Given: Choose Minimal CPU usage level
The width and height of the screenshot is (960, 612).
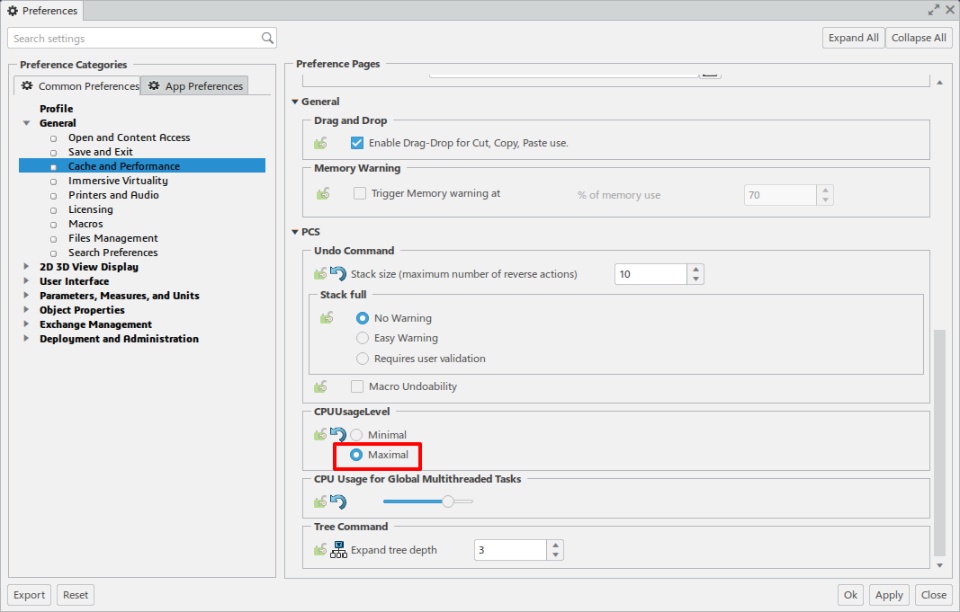Looking at the screenshot, I should pos(356,435).
